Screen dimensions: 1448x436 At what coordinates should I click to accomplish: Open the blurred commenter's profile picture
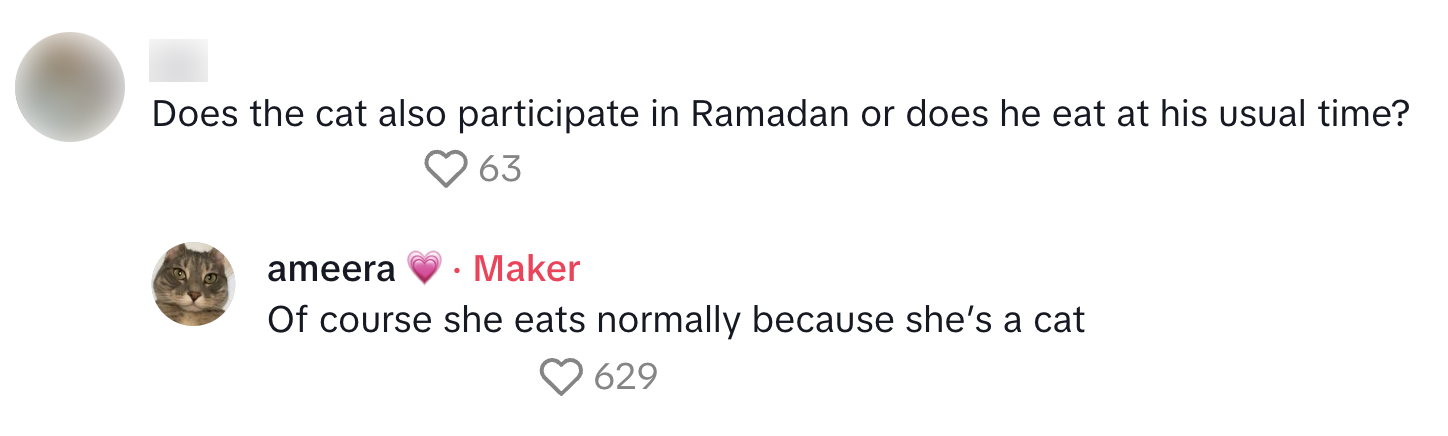[x=70, y=87]
